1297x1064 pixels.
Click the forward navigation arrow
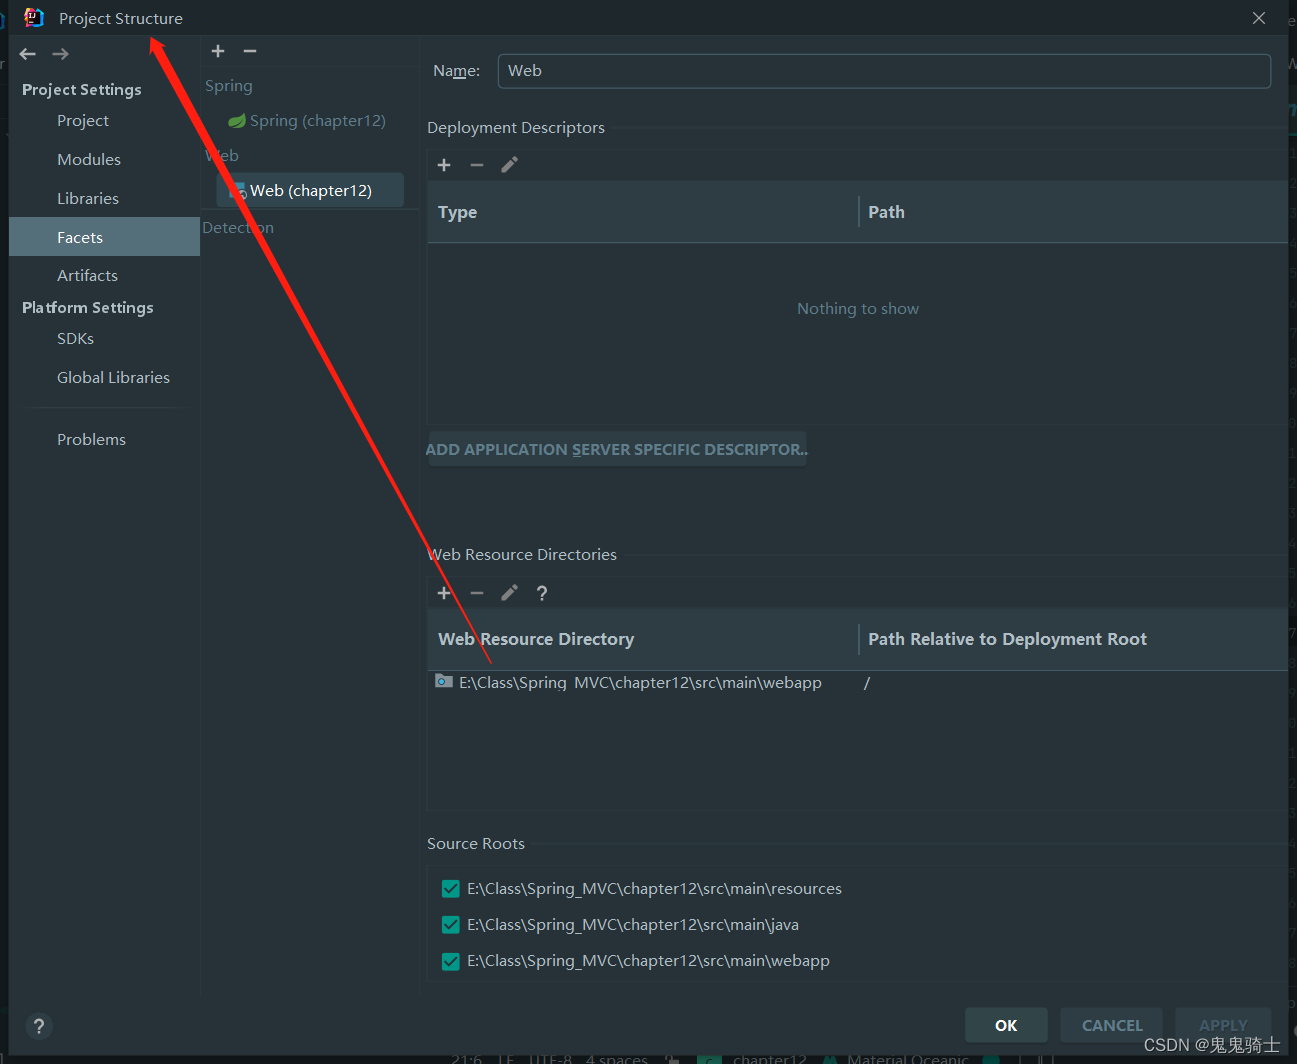[61, 54]
